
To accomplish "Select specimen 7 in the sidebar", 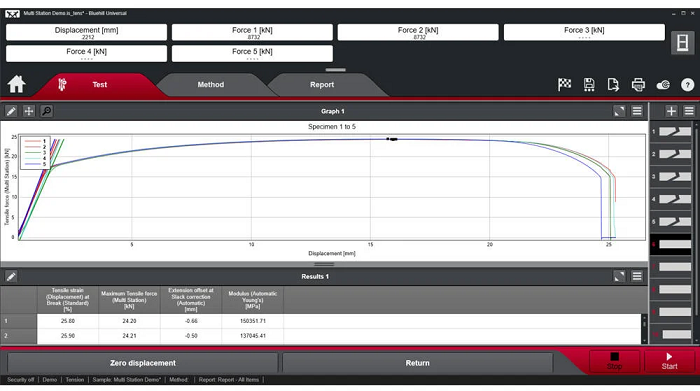I will tap(671, 267).
